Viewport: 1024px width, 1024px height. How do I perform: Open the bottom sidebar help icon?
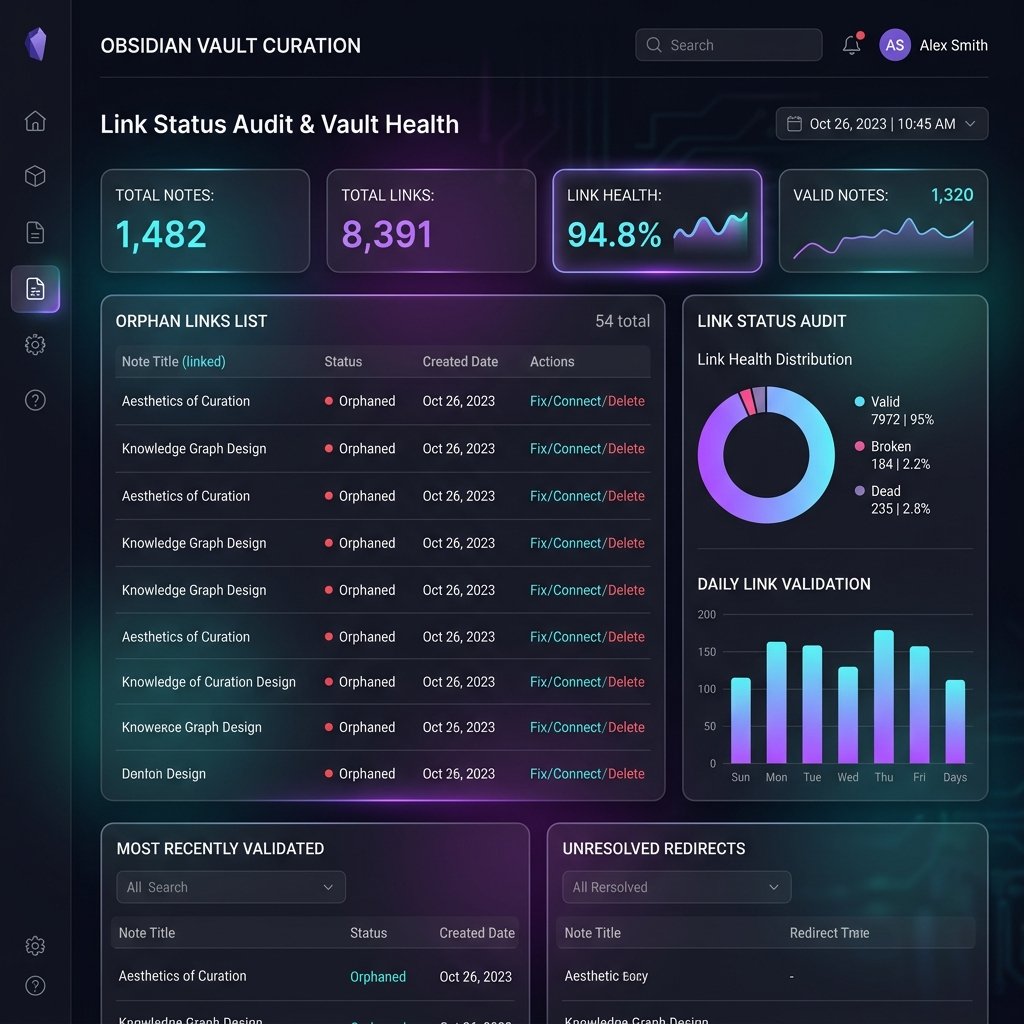coord(35,985)
